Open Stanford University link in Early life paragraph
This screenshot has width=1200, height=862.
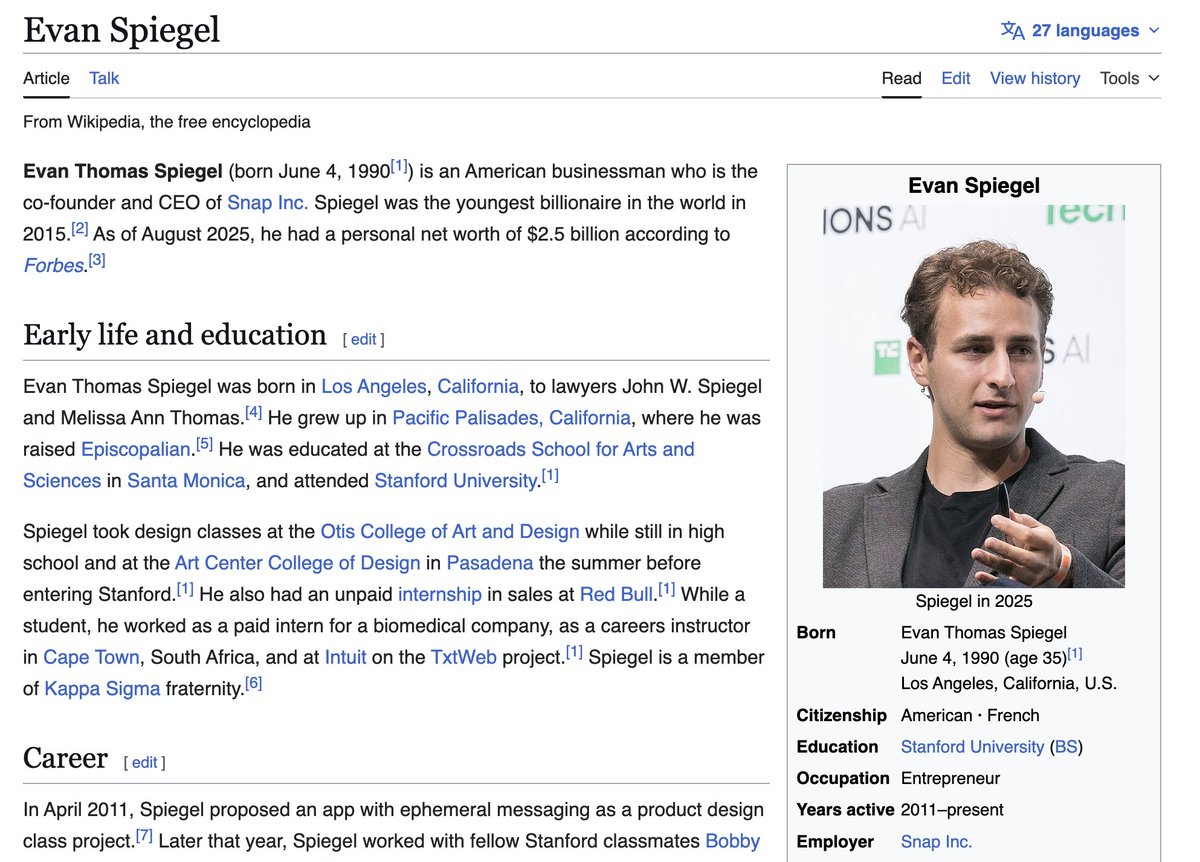[456, 481]
